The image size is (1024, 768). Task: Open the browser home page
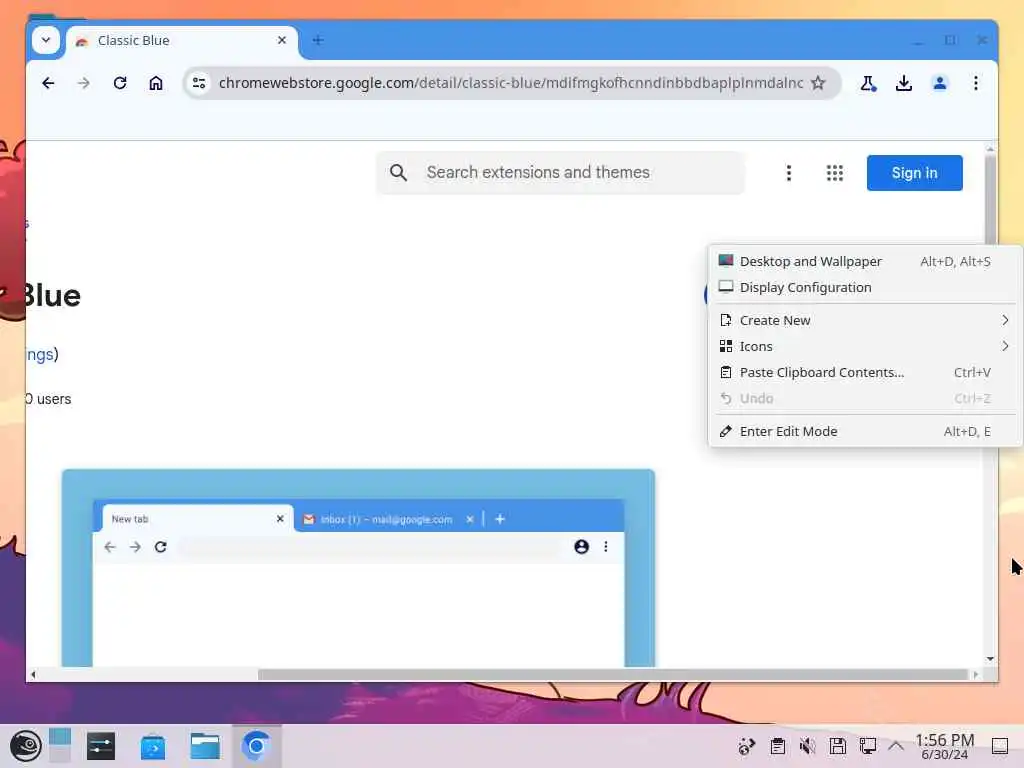[x=155, y=83]
